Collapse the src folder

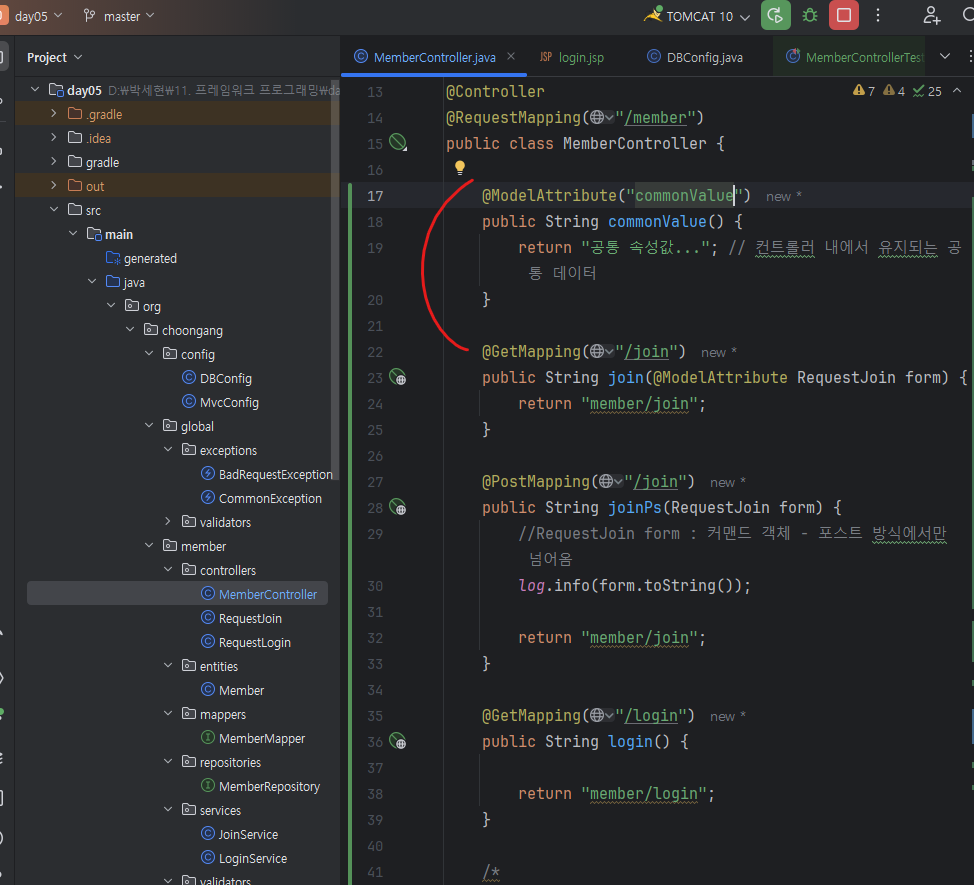53,210
